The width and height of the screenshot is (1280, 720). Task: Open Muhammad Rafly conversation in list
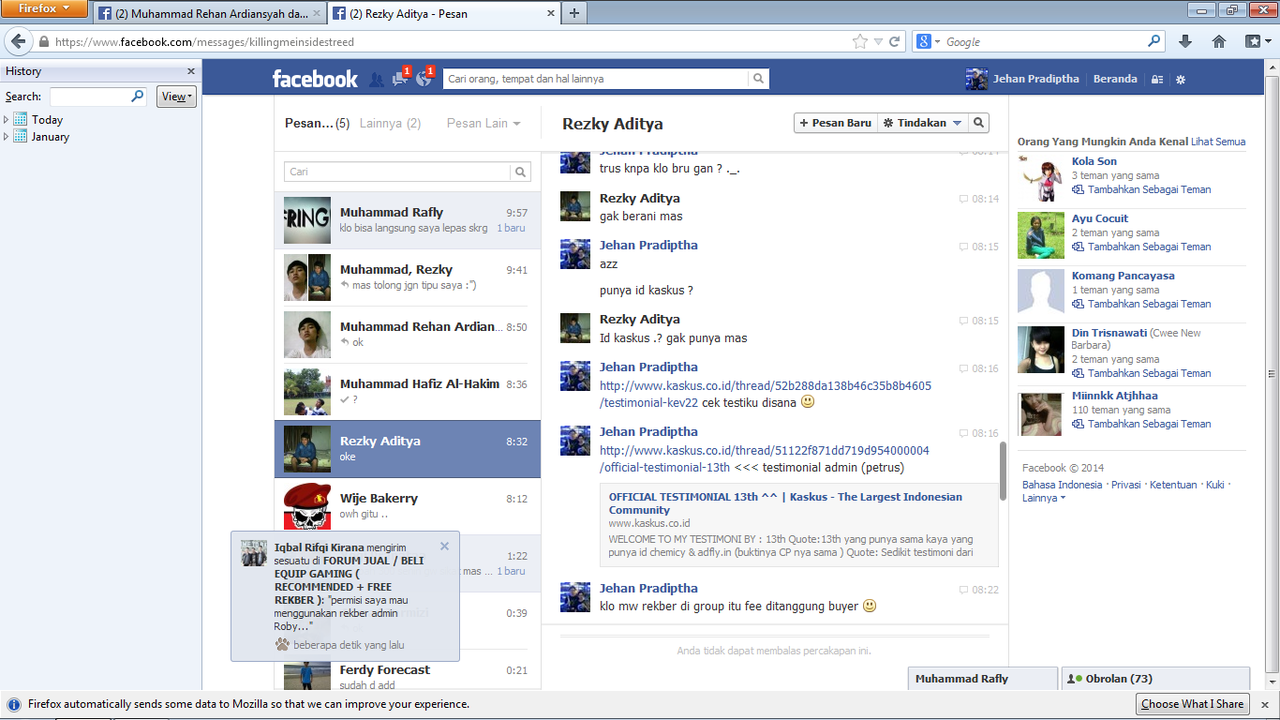(x=407, y=220)
